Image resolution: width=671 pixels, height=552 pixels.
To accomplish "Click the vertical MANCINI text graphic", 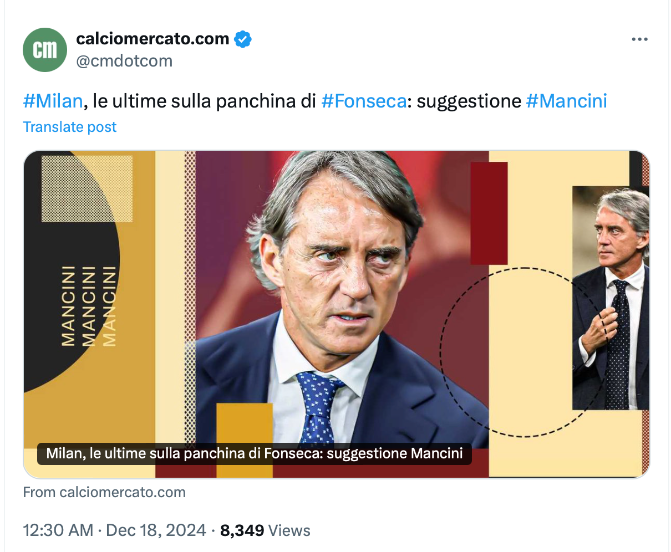I will click(89, 305).
